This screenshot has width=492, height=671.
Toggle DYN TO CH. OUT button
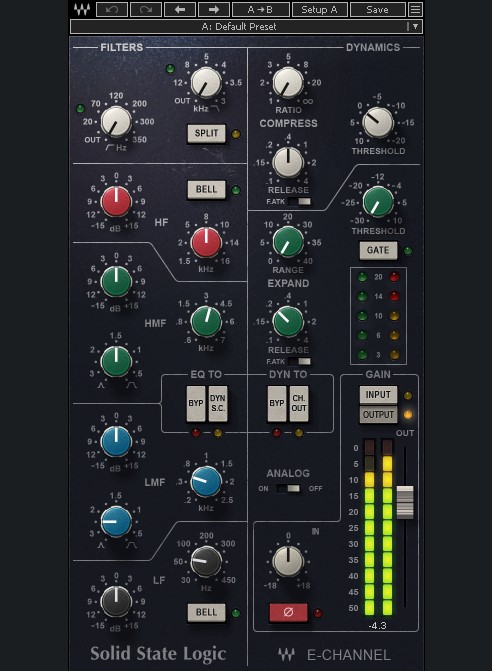click(x=299, y=403)
